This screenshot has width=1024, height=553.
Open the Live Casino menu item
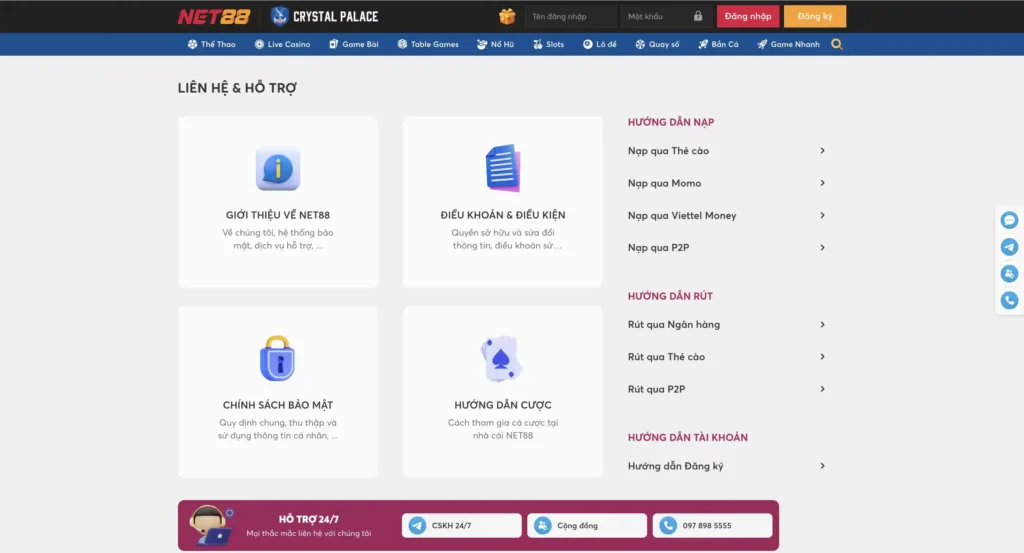(x=282, y=44)
